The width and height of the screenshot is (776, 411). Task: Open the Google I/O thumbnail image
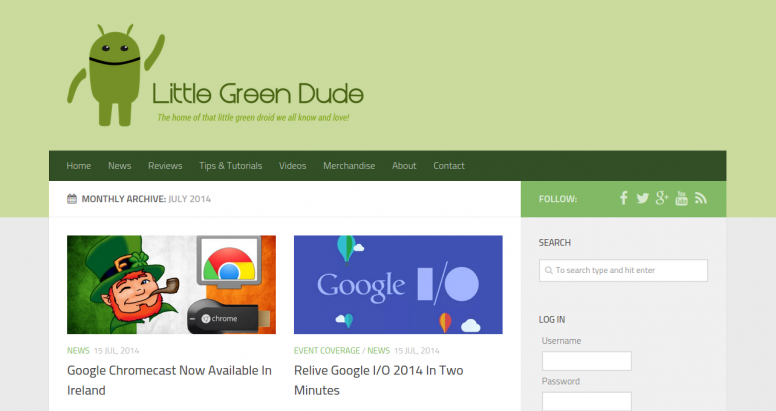(x=398, y=285)
